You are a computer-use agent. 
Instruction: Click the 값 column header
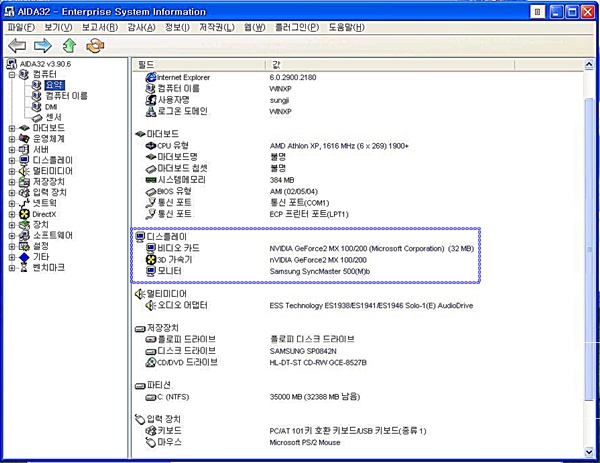coord(390,65)
